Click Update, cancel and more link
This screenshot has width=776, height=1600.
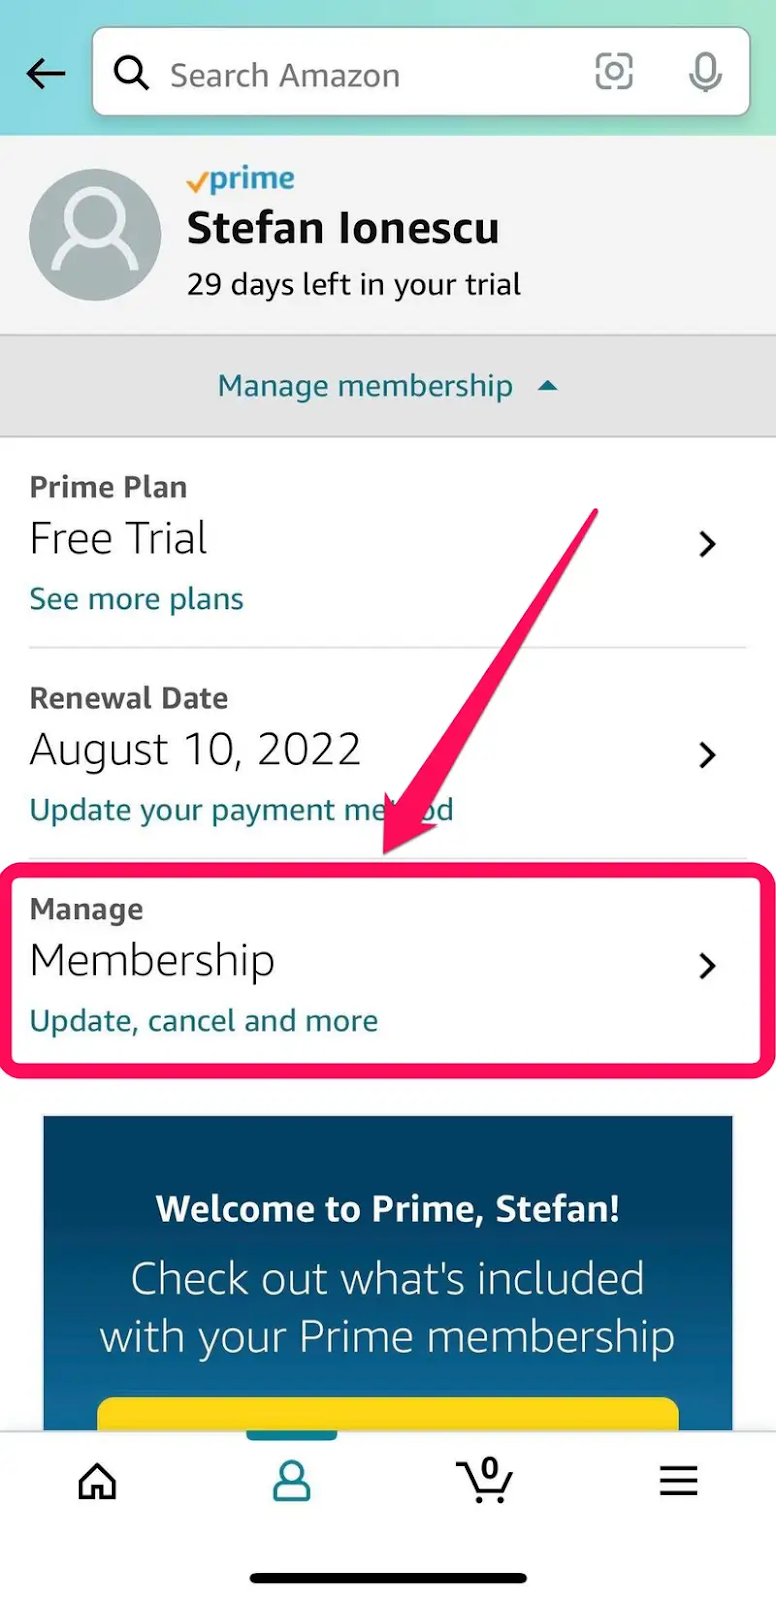pos(204,1021)
